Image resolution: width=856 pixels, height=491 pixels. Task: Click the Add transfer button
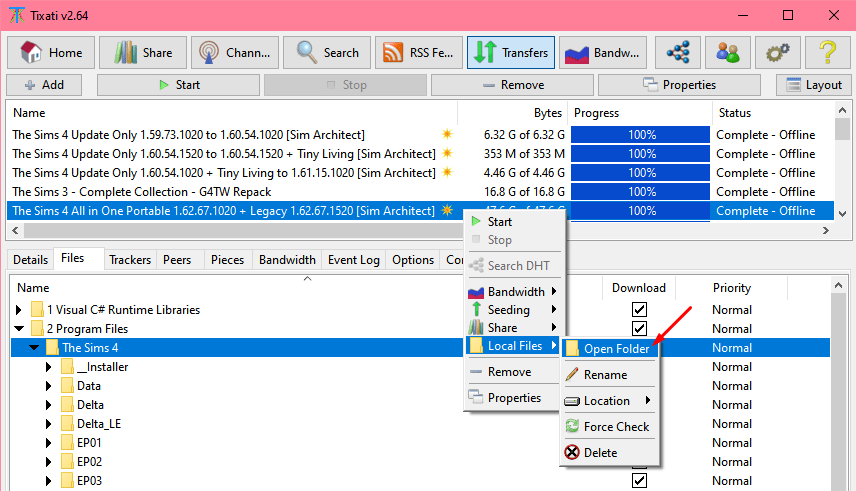point(44,85)
